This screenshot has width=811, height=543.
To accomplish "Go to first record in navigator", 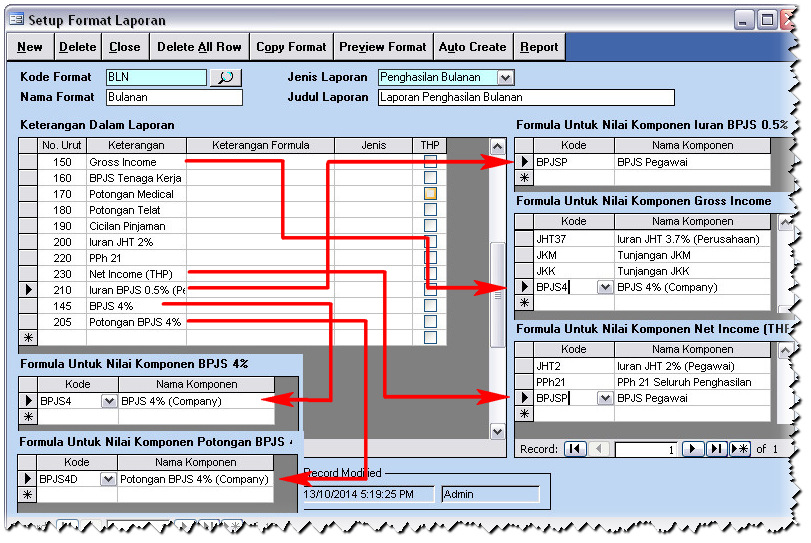I will [x=575, y=449].
